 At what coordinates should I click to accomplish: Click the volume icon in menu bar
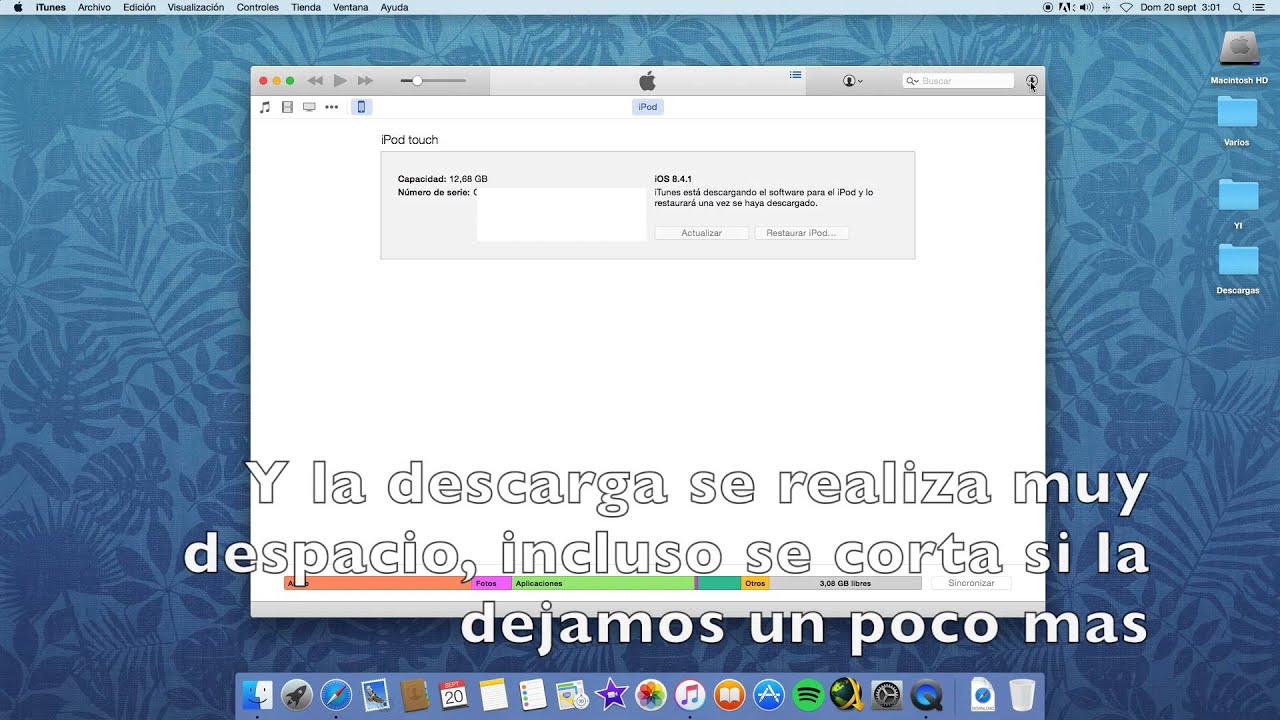tap(1086, 7)
